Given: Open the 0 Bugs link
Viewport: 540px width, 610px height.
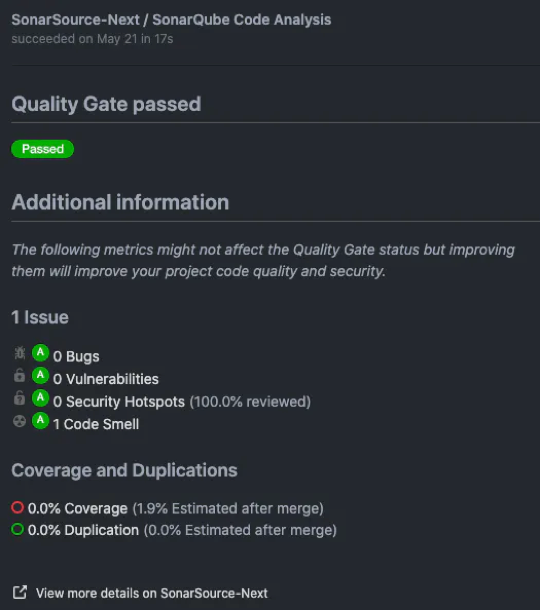Looking at the screenshot, I should tap(76, 356).
